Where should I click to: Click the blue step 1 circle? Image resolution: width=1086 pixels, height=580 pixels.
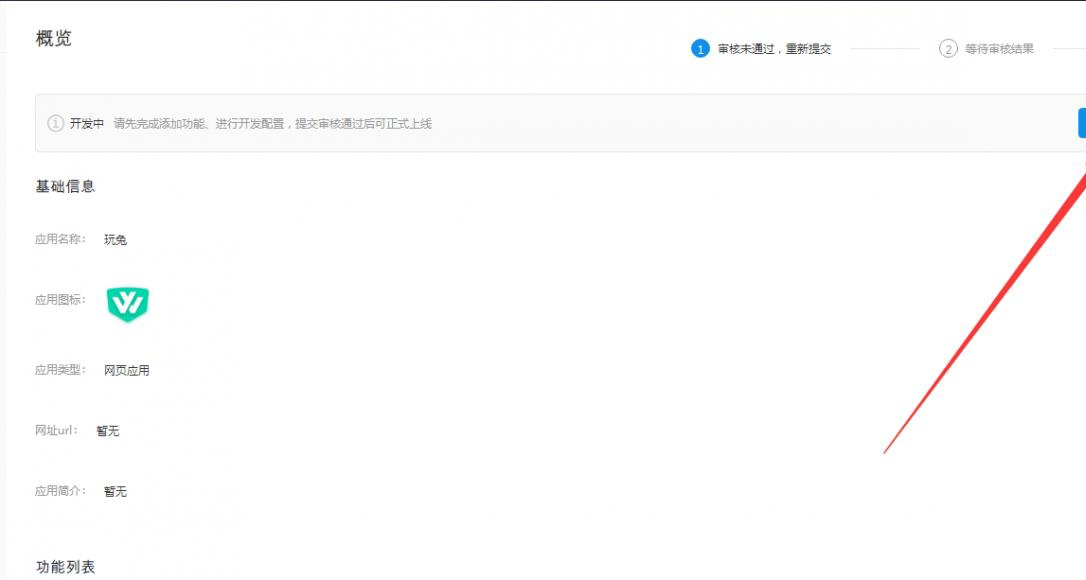700,49
